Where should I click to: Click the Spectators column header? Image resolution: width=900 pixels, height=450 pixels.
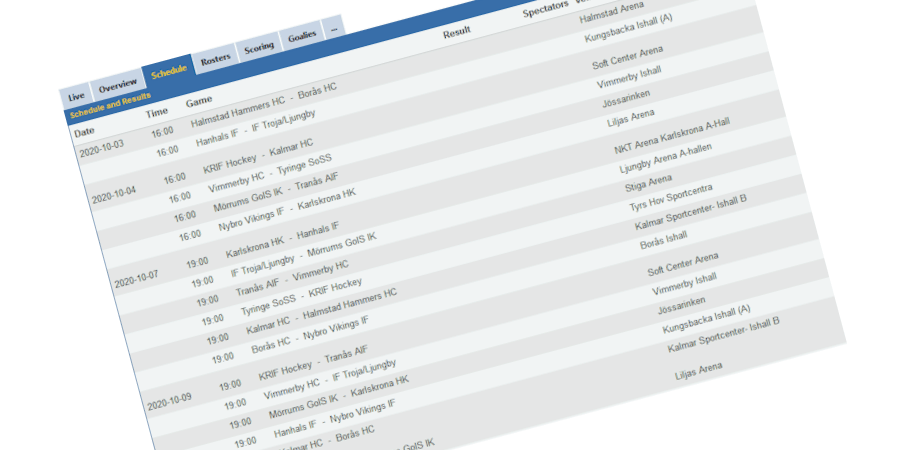545,9
